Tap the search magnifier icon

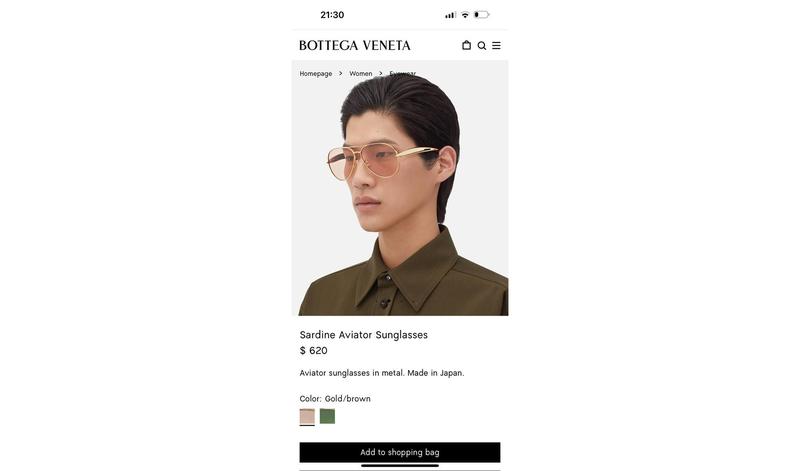pyautogui.click(x=482, y=46)
